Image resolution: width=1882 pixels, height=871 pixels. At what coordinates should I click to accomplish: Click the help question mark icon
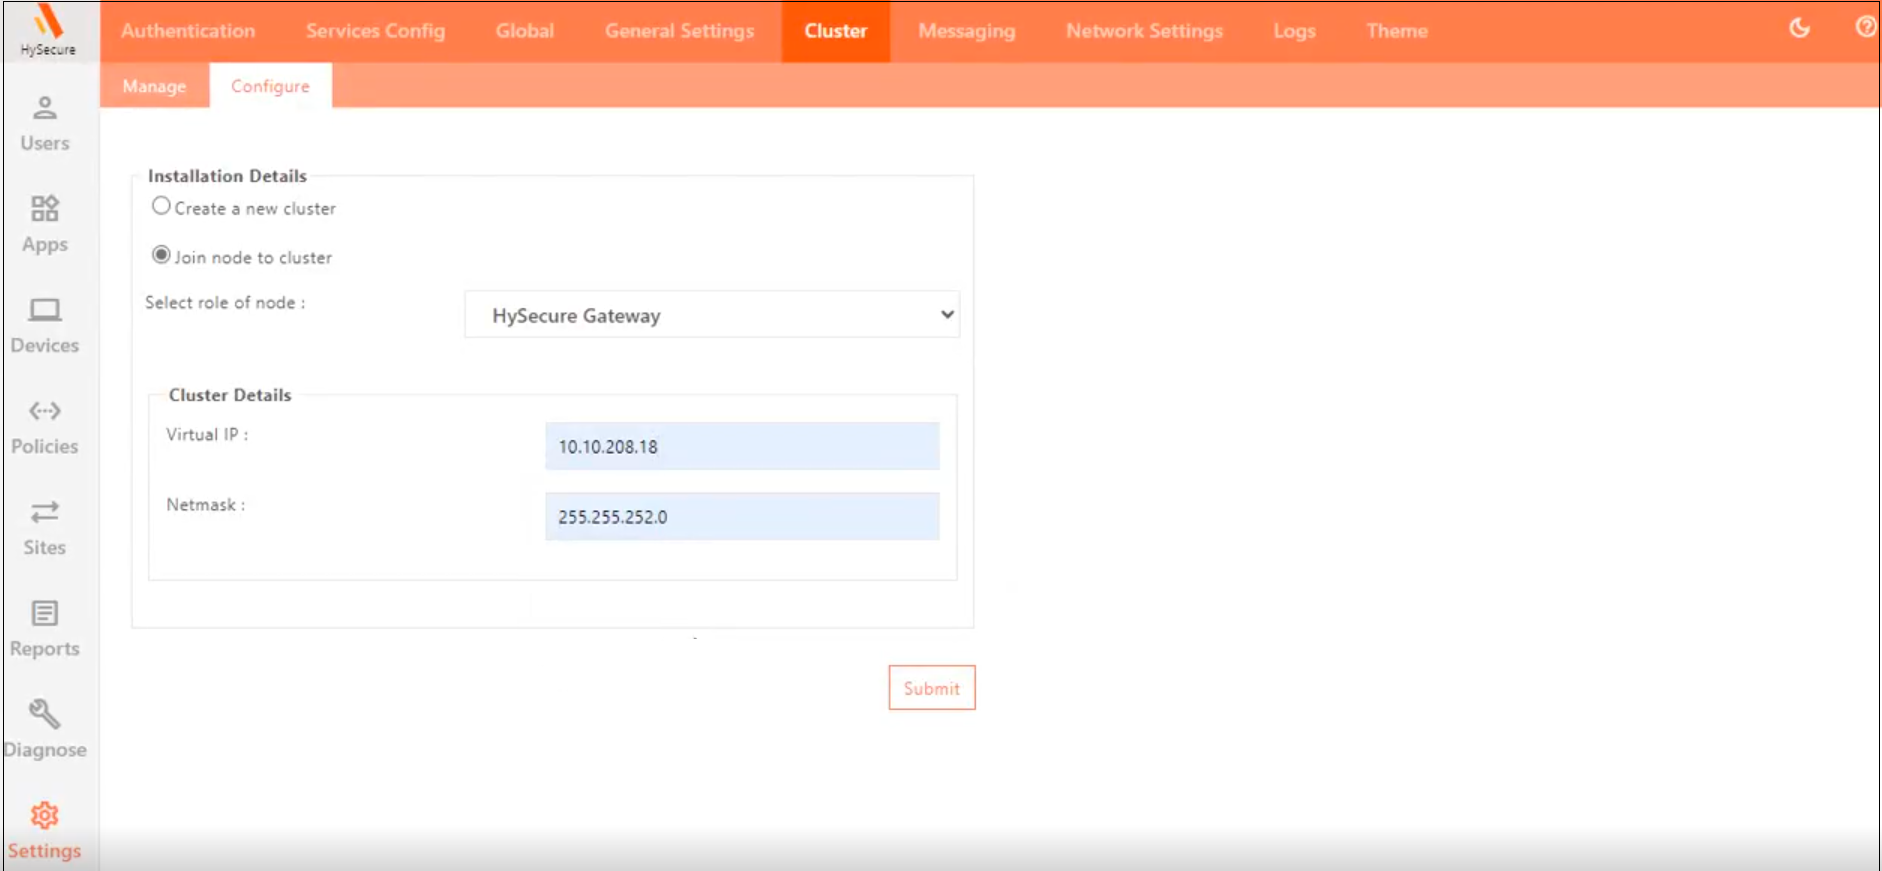pyautogui.click(x=1865, y=28)
